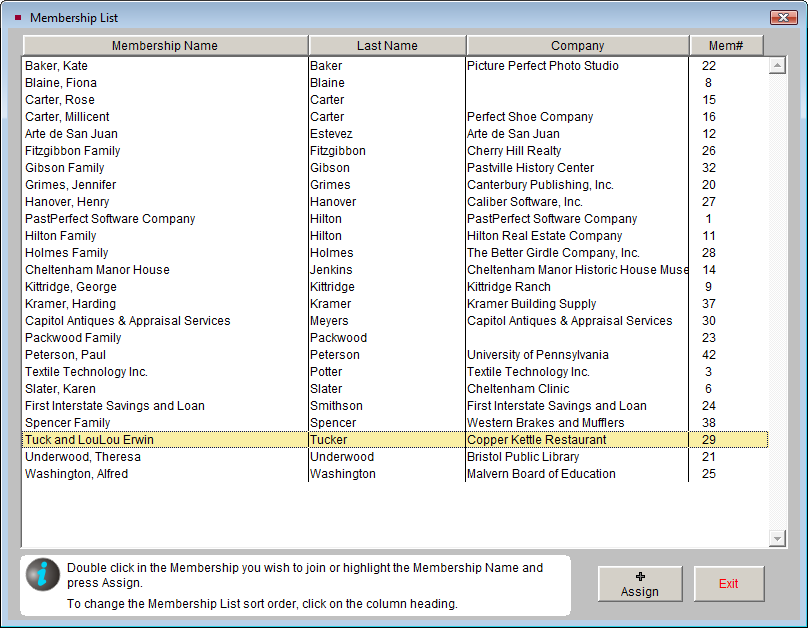Select the Gibson Family membership
Screen dimensions: 808x628
point(64,167)
